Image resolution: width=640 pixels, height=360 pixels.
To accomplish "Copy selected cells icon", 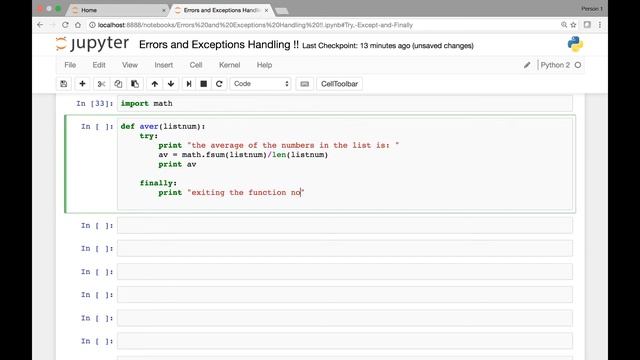I will point(118,84).
